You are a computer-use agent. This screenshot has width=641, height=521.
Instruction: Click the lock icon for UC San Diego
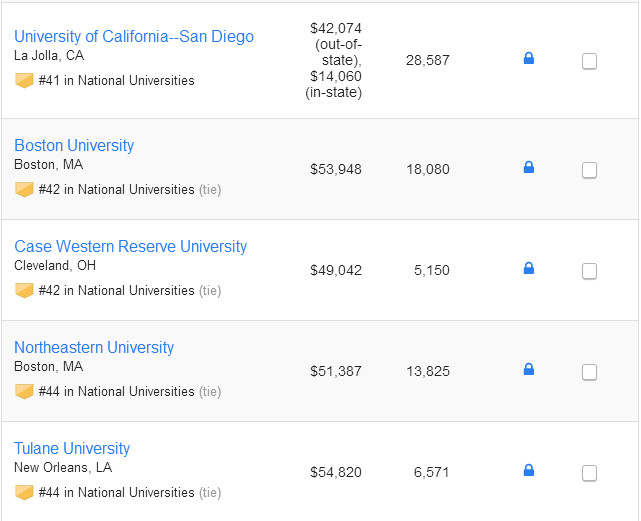tap(529, 59)
